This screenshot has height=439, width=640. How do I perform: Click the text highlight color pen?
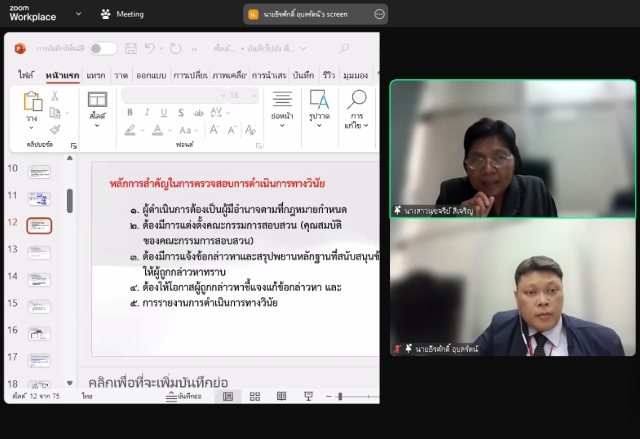point(130,130)
